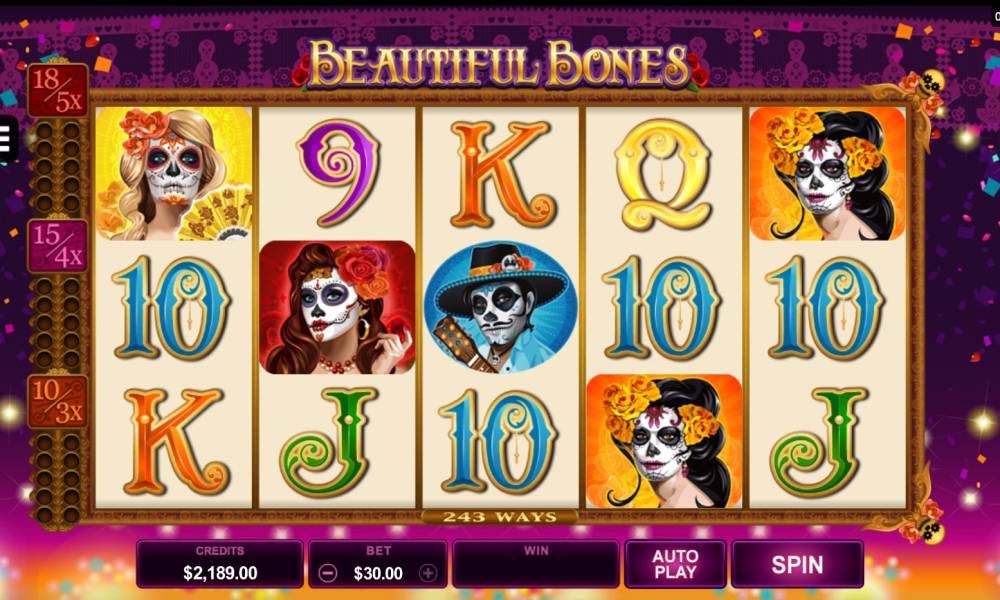Click the golden Q symbol
Image resolution: width=1000 pixels, height=600 pixels.
(x=664, y=175)
